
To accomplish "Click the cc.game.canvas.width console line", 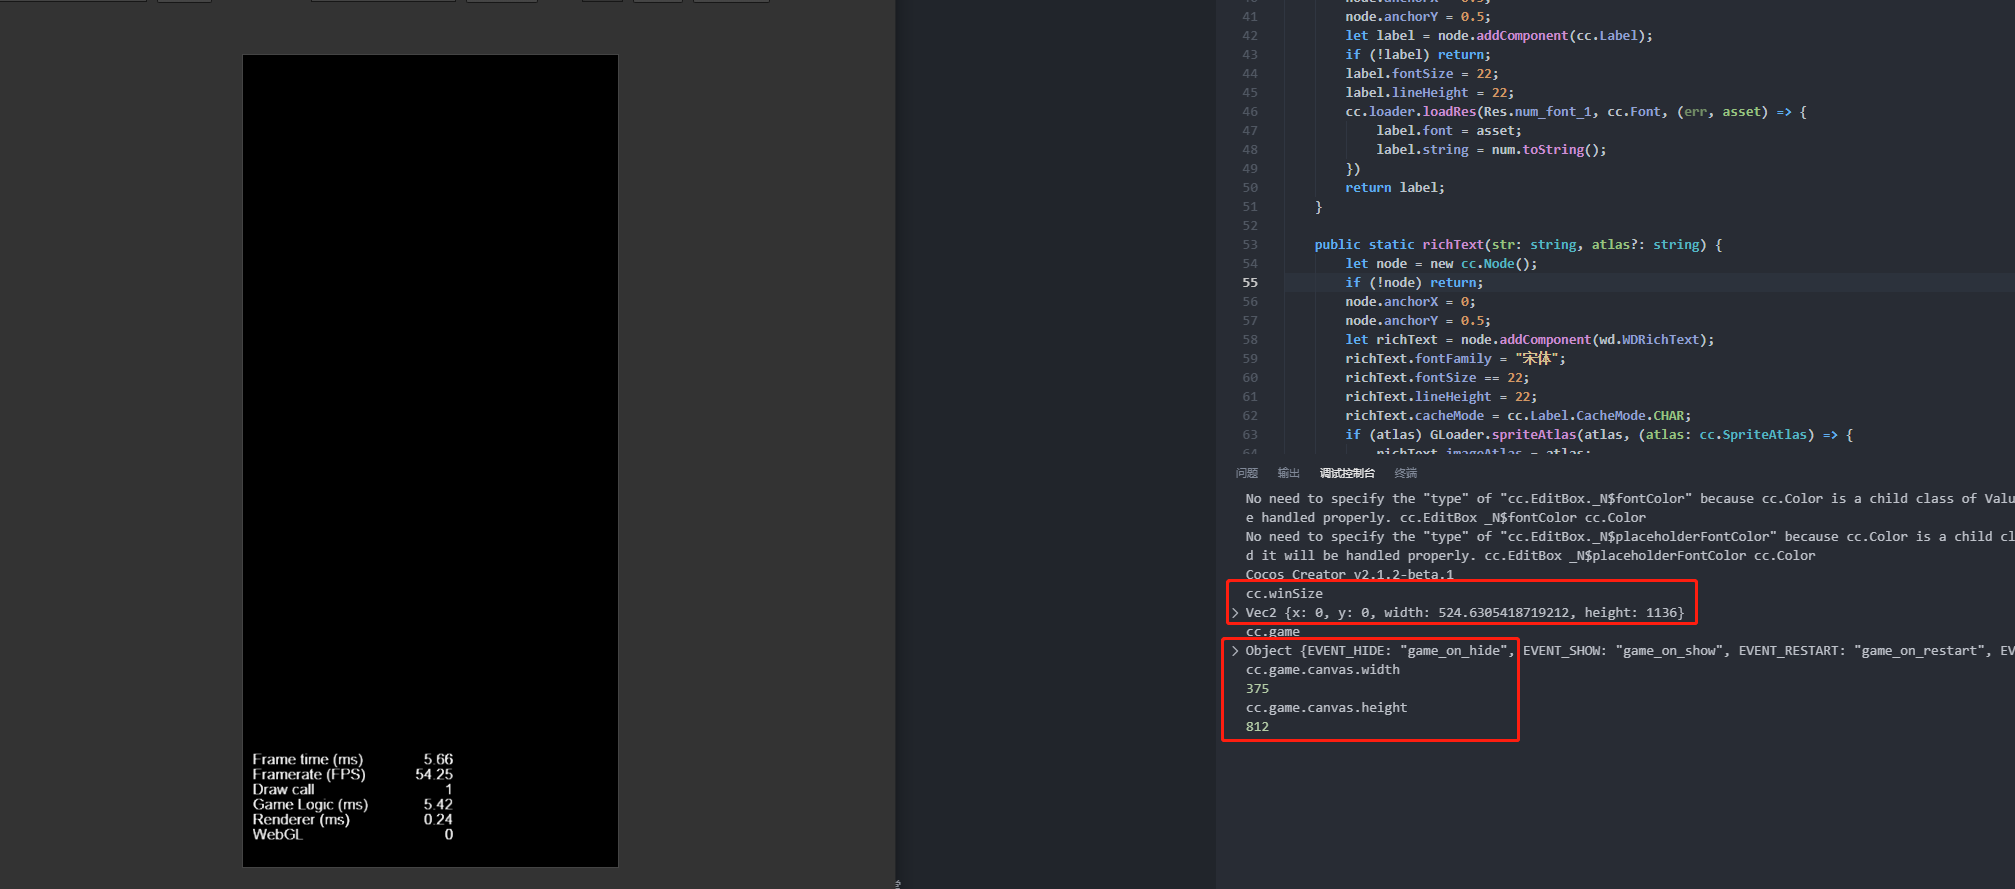I will click(1322, 670).
